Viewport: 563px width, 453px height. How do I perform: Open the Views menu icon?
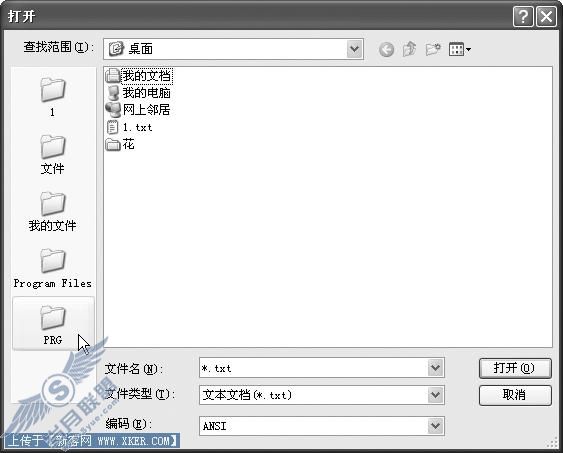(460, 50)
